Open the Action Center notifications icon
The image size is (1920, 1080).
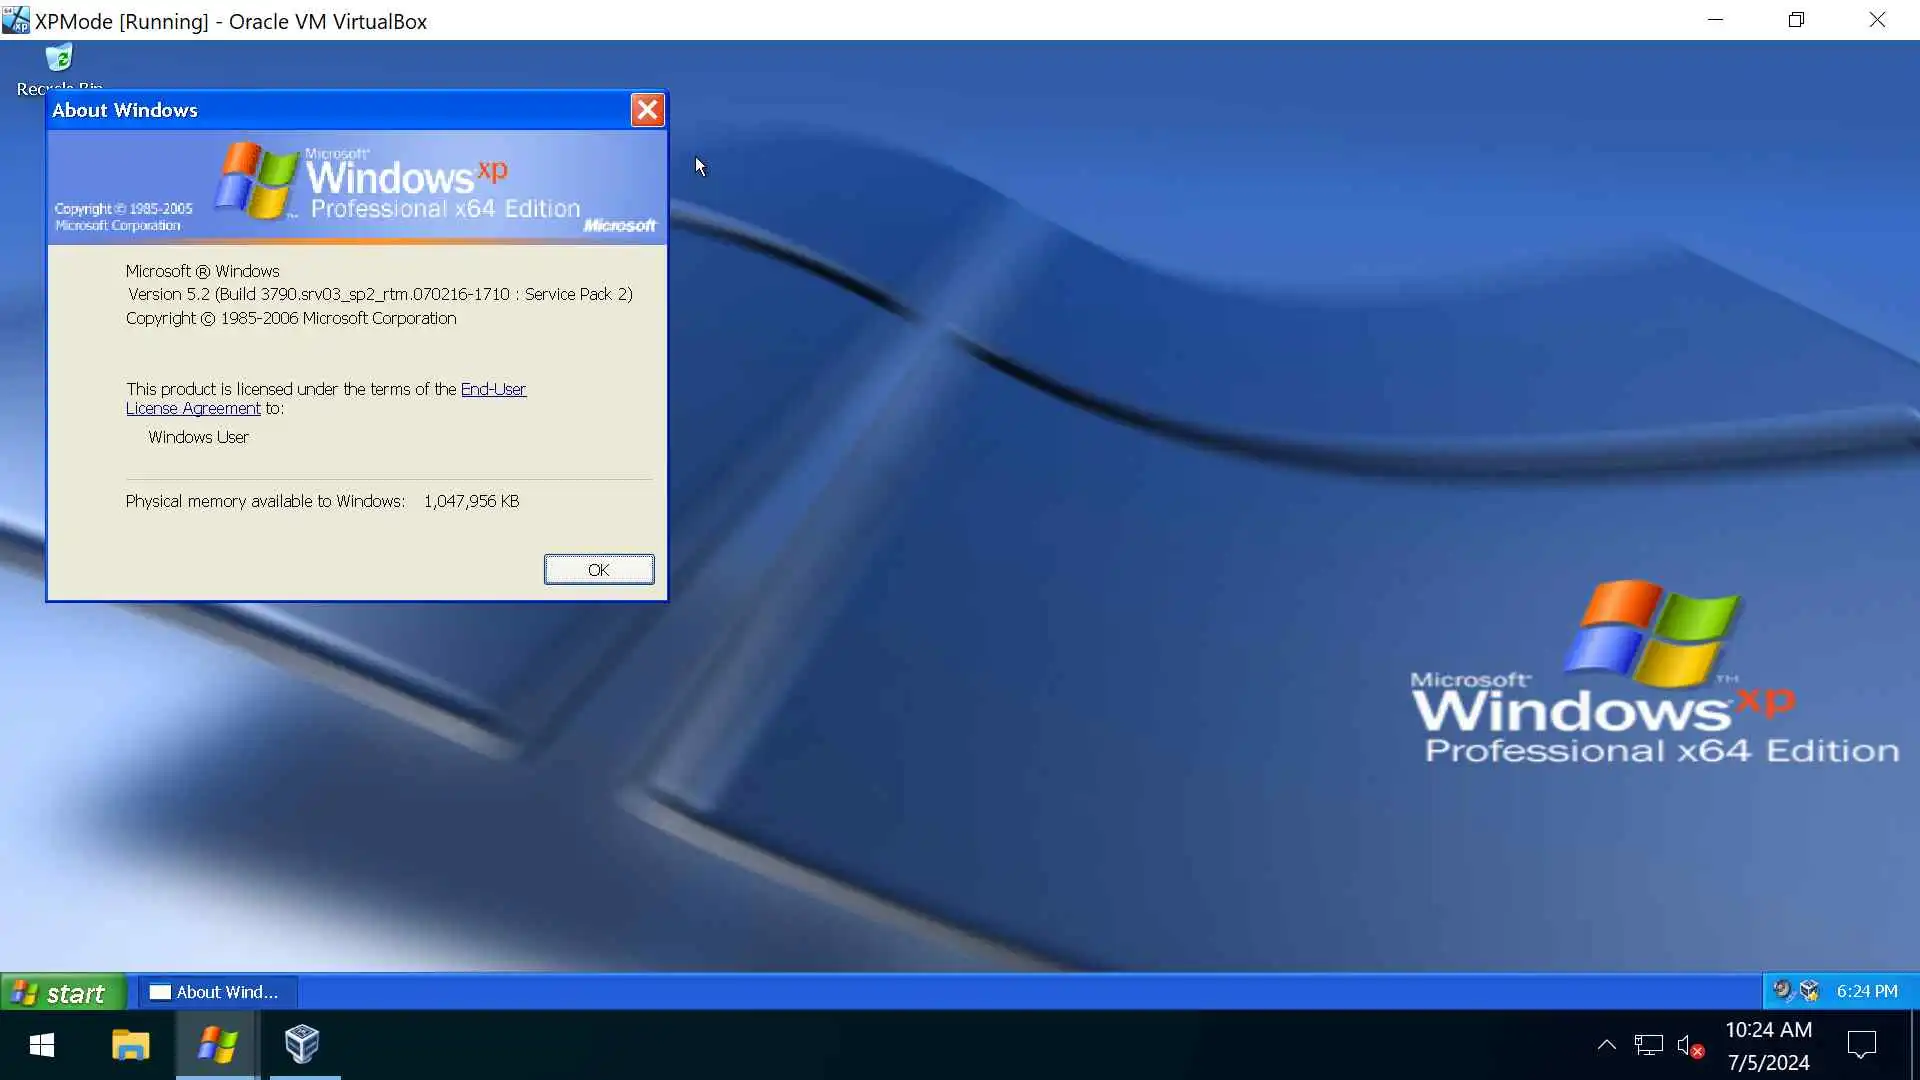[x=1861, y=1046]
